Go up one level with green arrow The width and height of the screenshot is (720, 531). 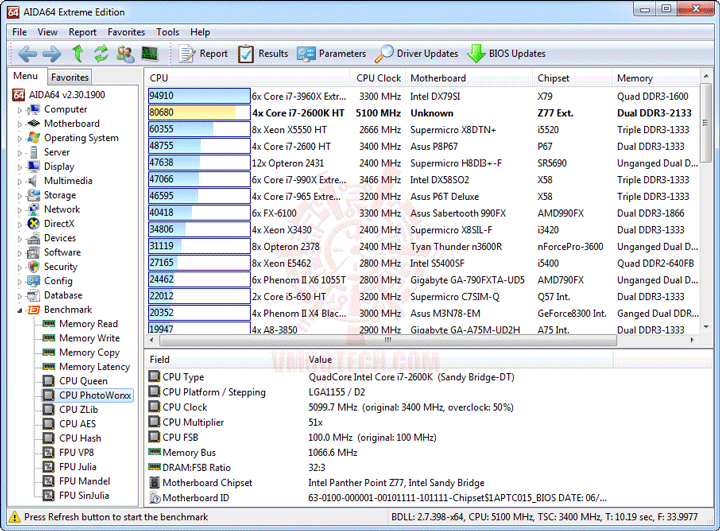click(78, 54)
